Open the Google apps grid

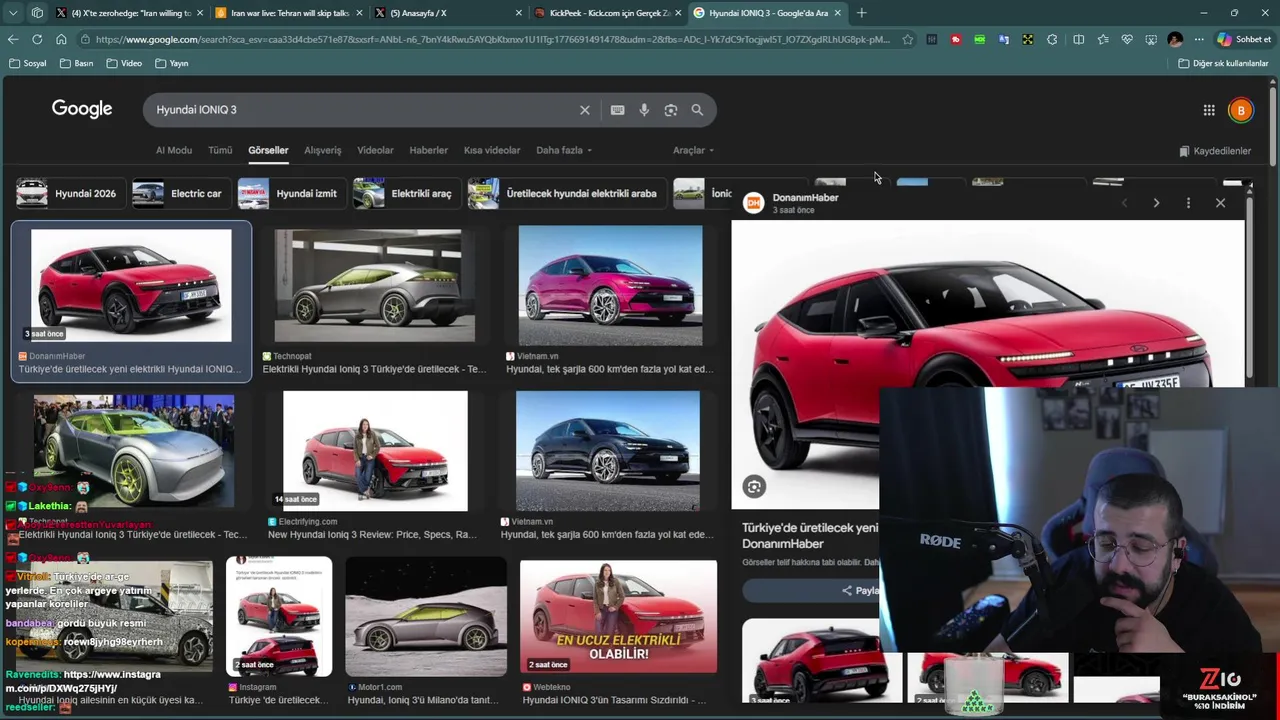point(1209,110)
